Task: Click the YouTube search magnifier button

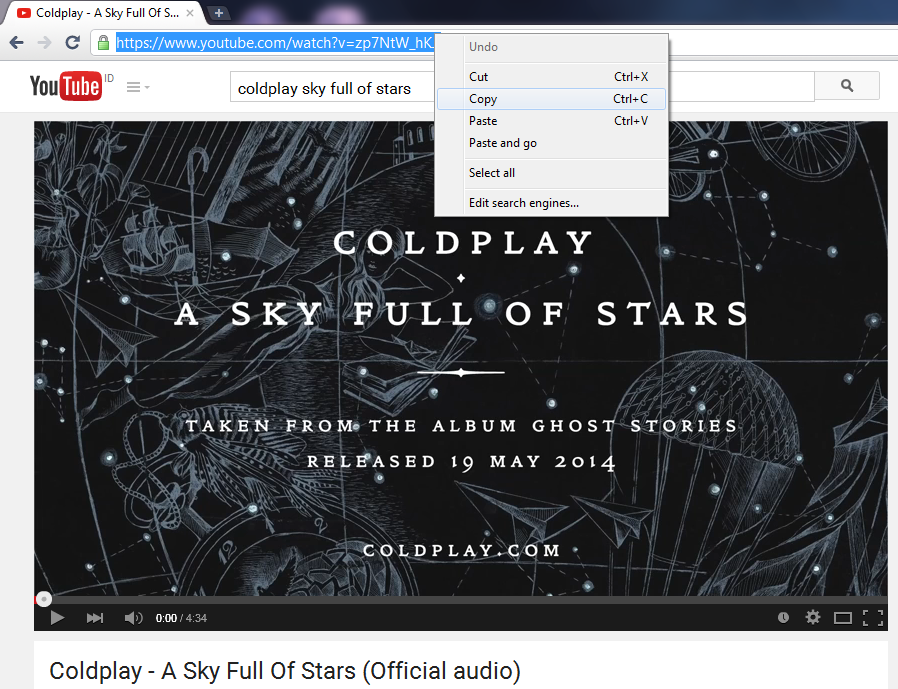Action: pos(847,86)
